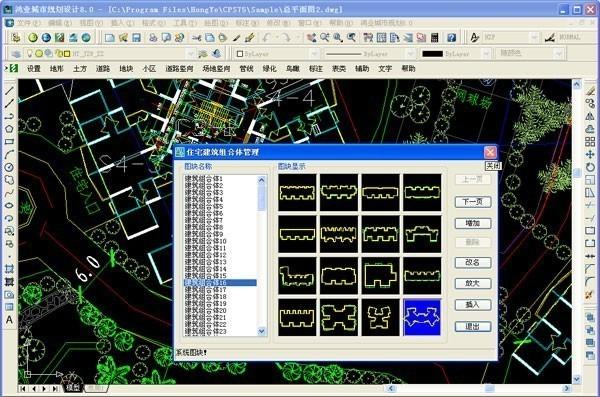Click the block list scrollbar down arrow

[x=262, y=331]
